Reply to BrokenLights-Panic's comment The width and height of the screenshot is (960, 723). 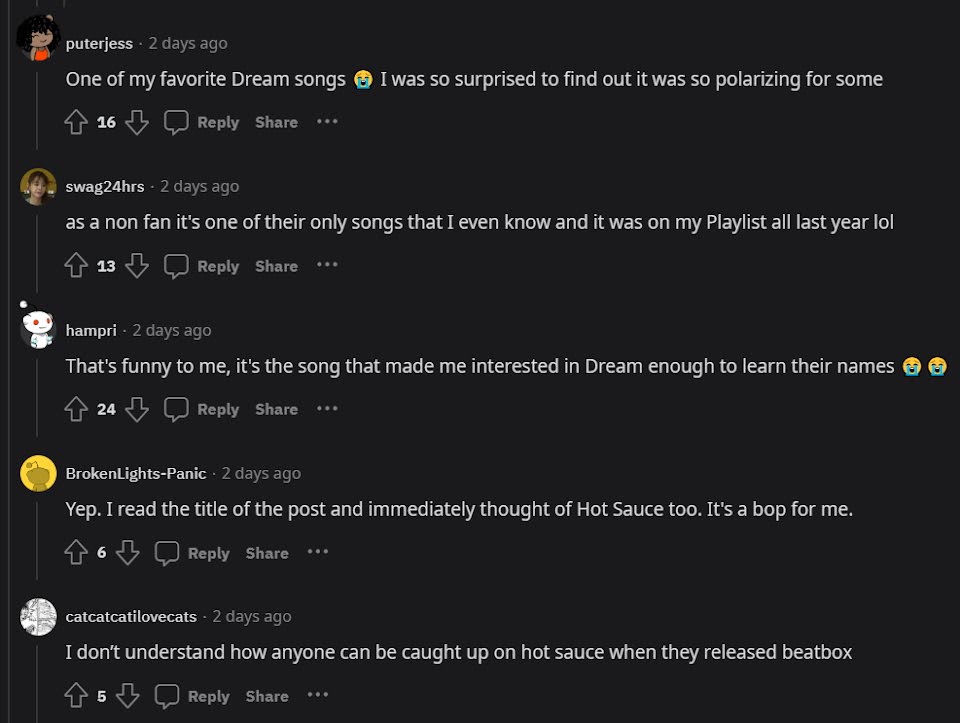pyautogui.click(x=193, y=553)
